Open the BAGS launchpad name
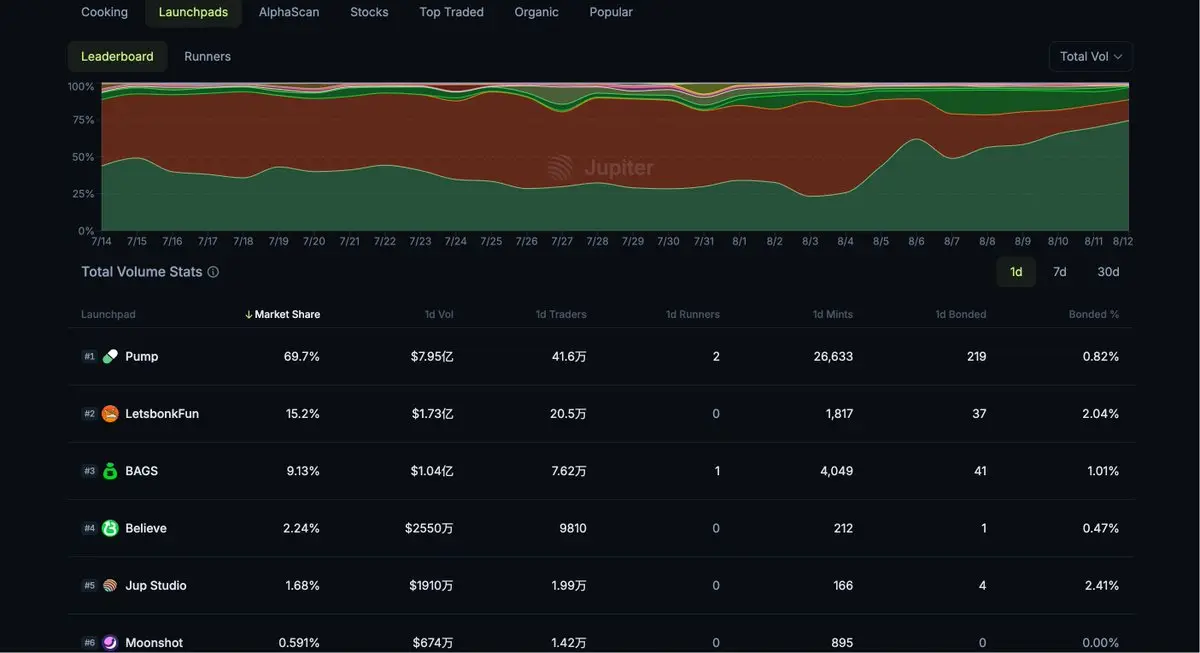1200x653 pixels. tap(141, 471)
